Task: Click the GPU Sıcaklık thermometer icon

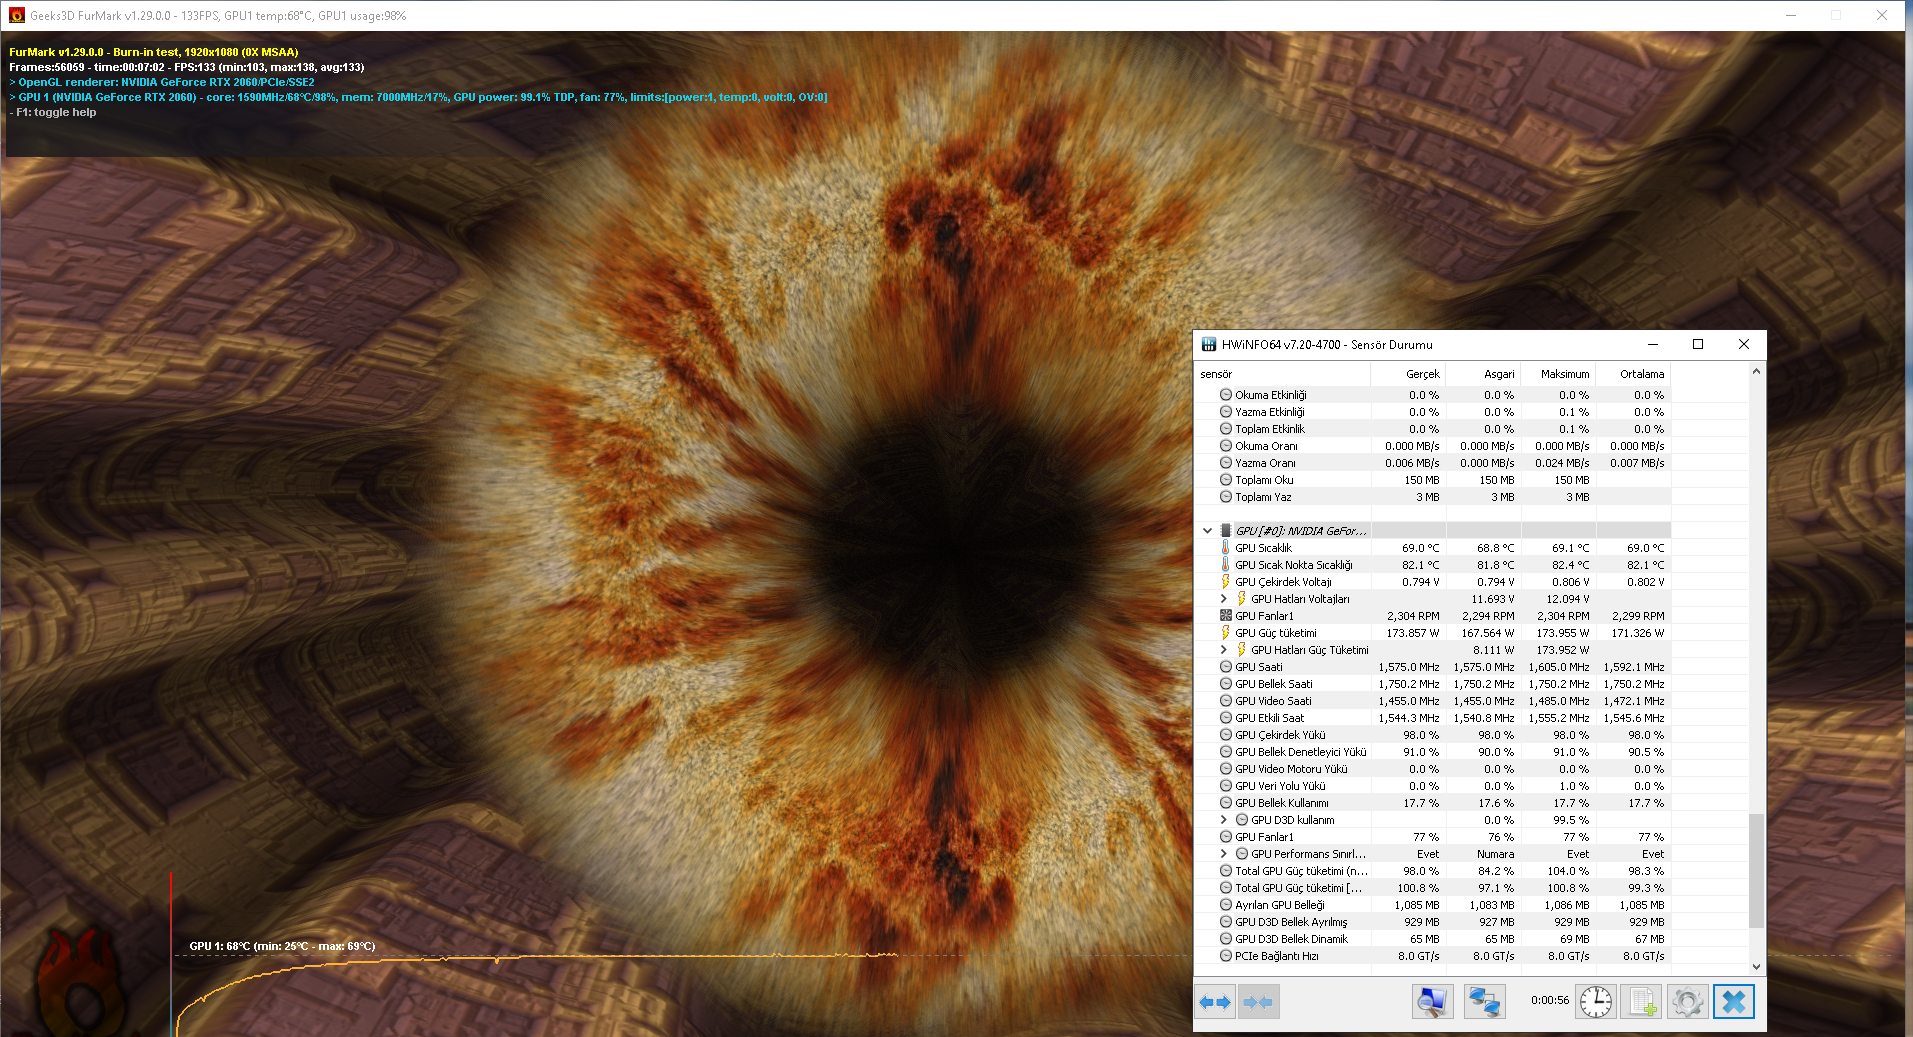Action: click(1225, 548)
